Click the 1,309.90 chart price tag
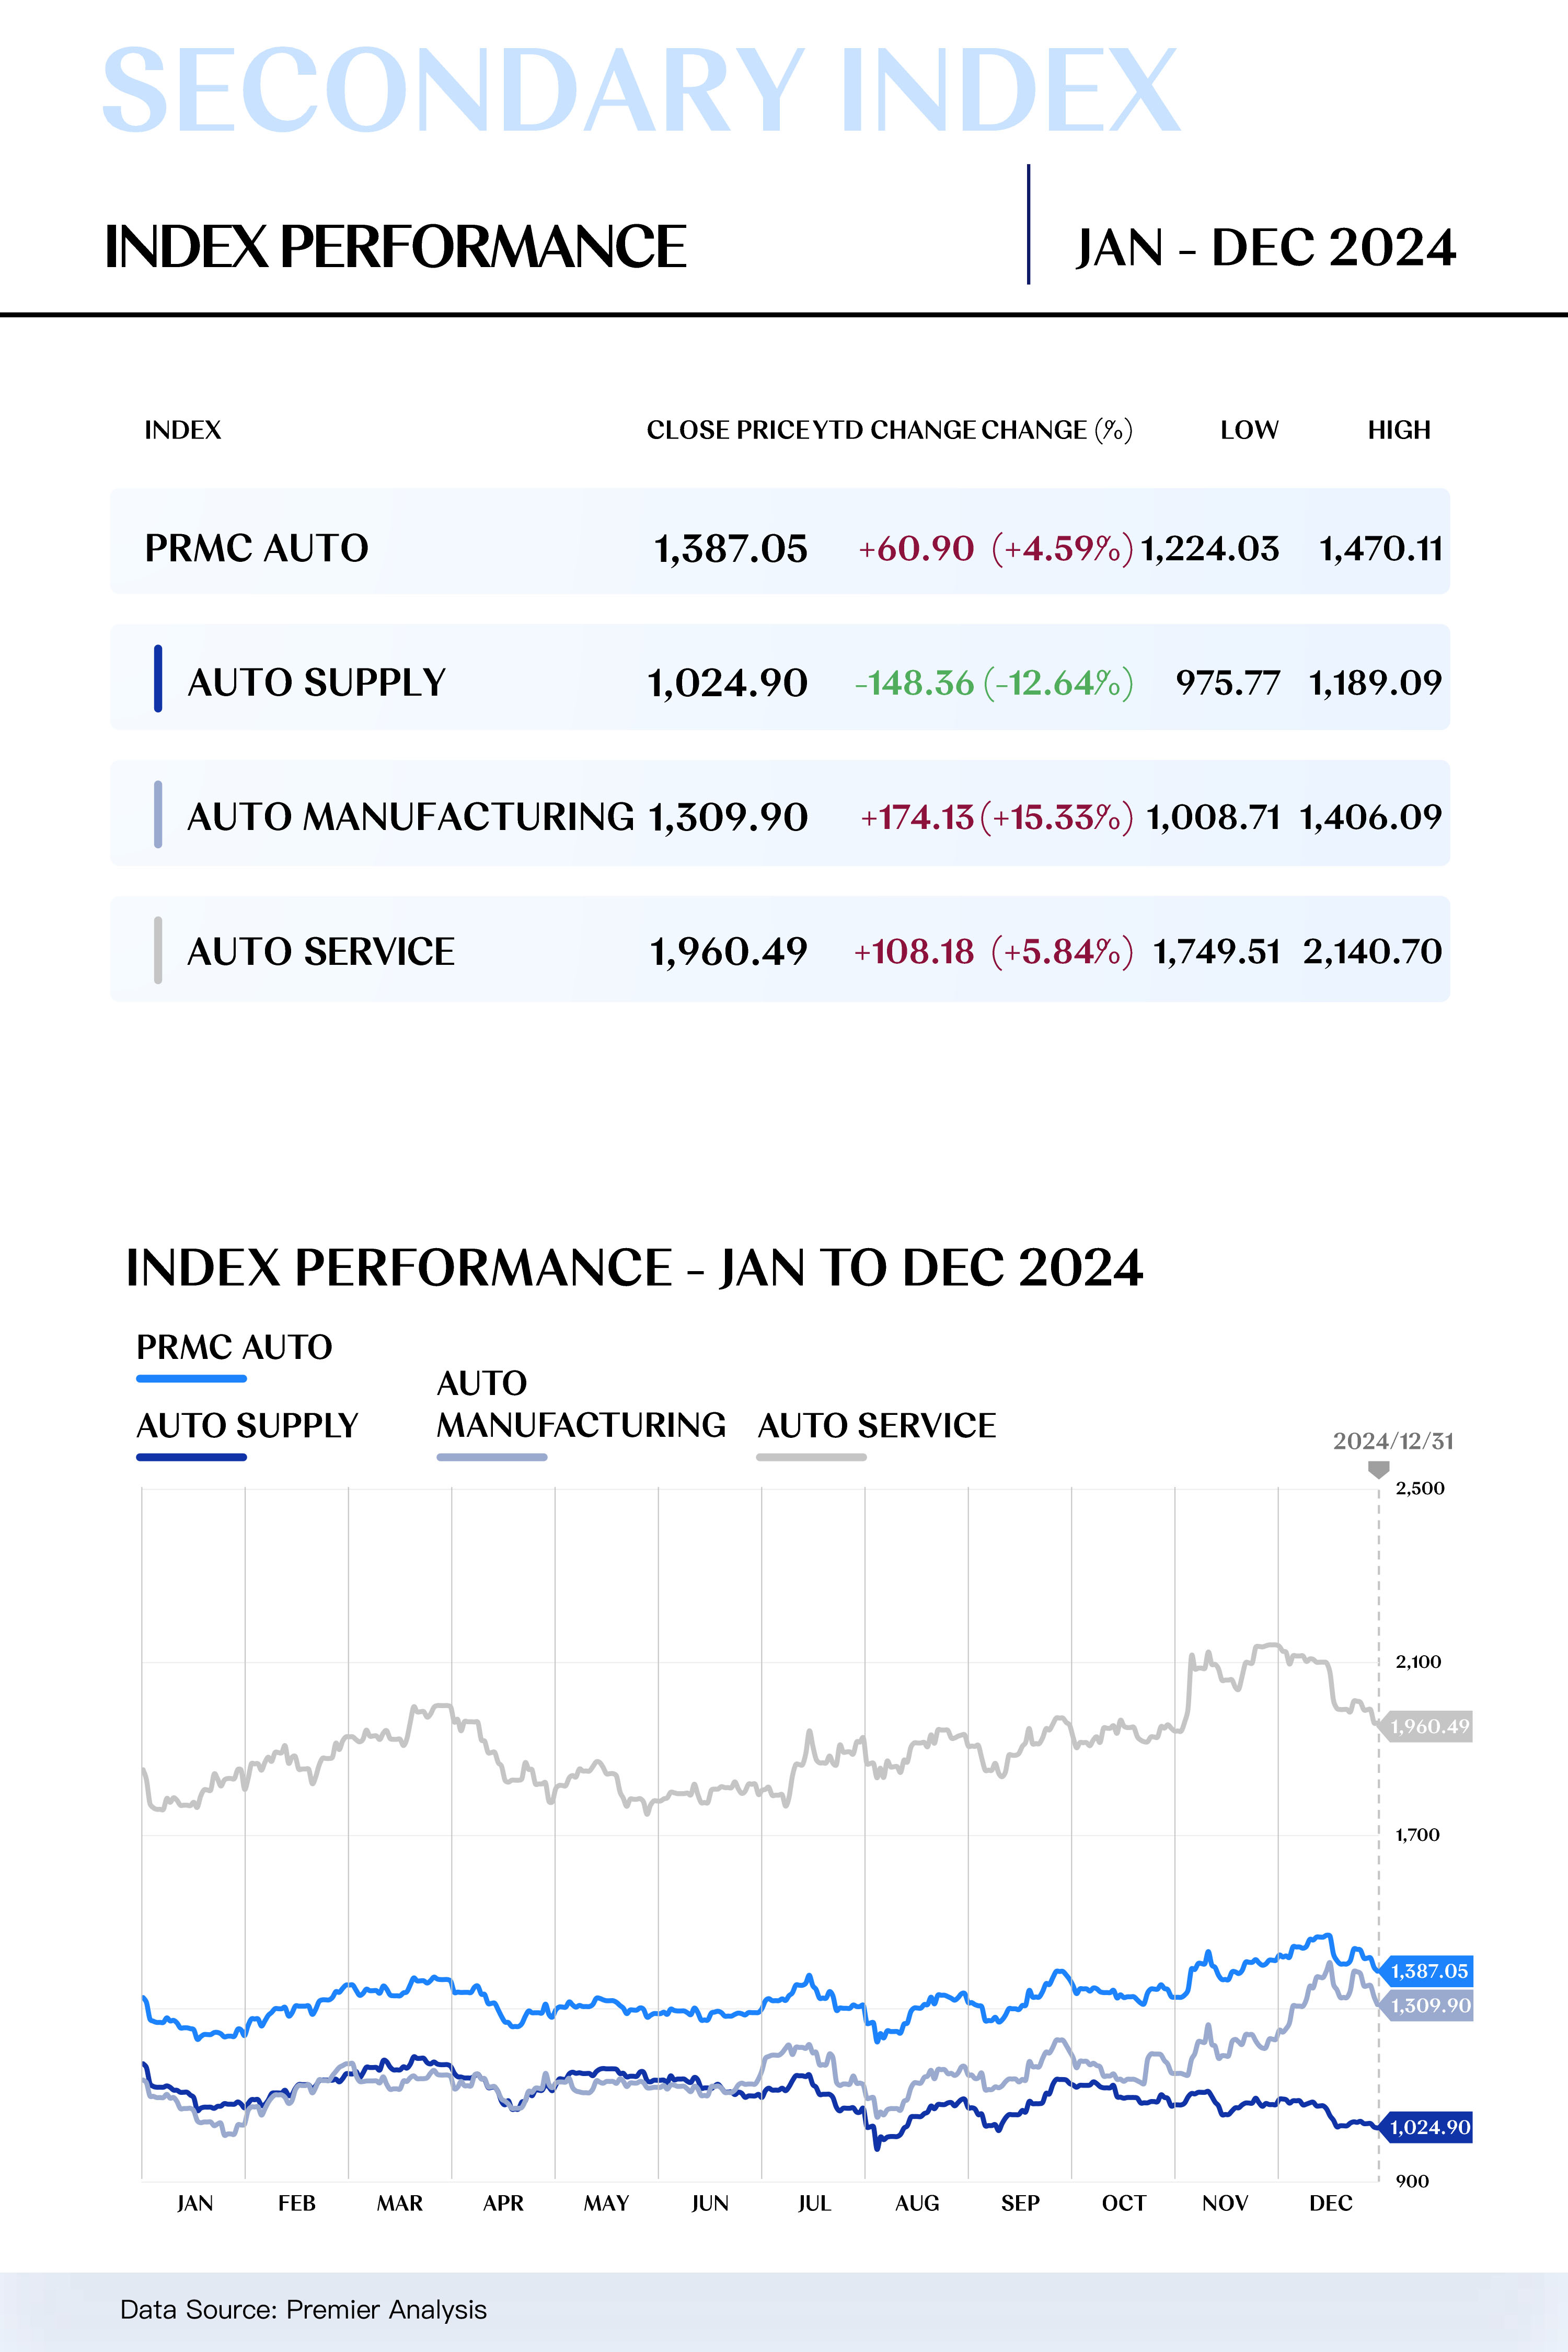The height and width of the screenshot is (2352, 1568). click(1430, 2005)
